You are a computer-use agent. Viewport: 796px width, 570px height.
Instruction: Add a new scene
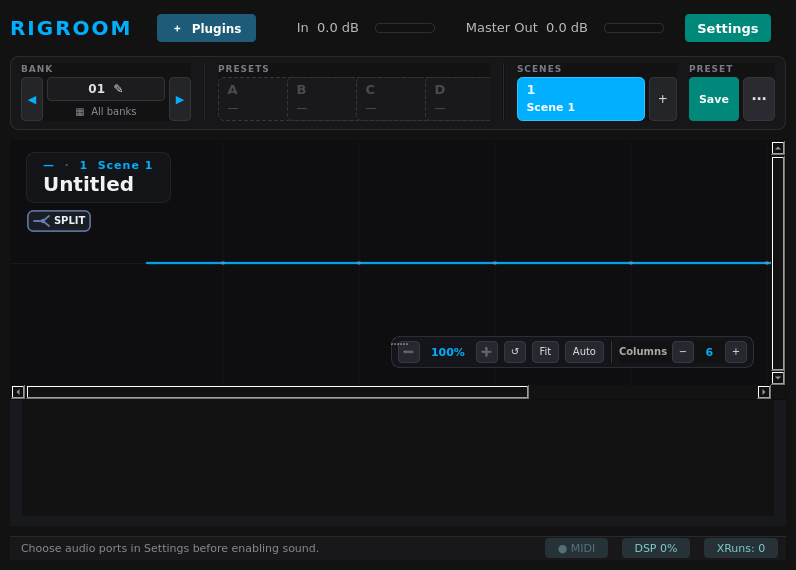[662, 99]
